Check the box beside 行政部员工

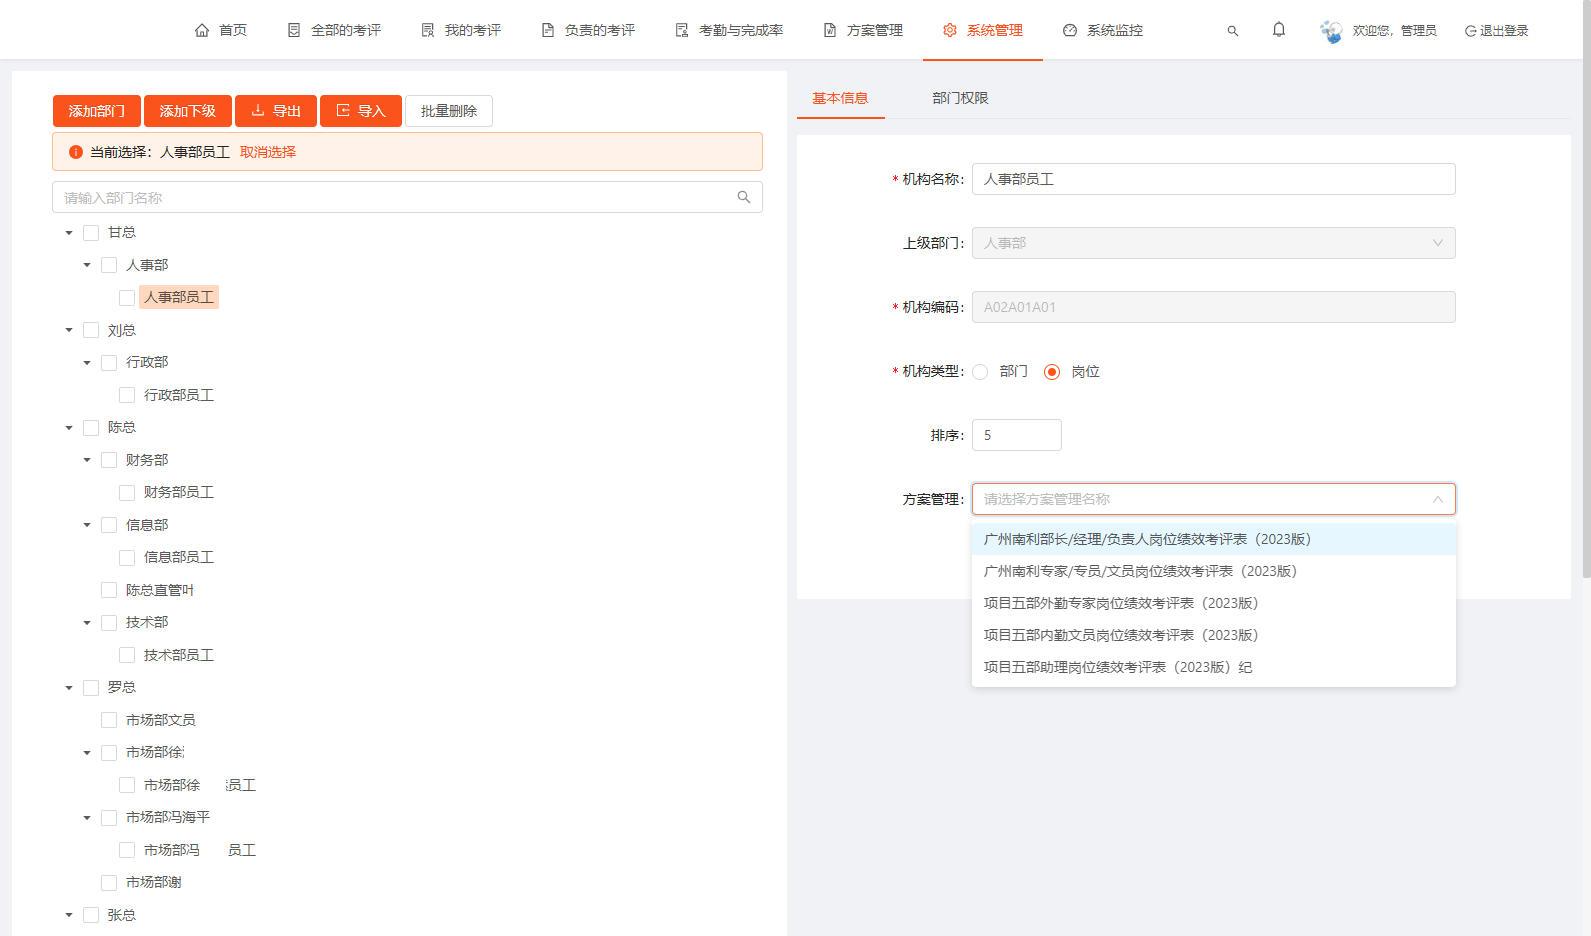pyautogui.click(x=127, y=395)
